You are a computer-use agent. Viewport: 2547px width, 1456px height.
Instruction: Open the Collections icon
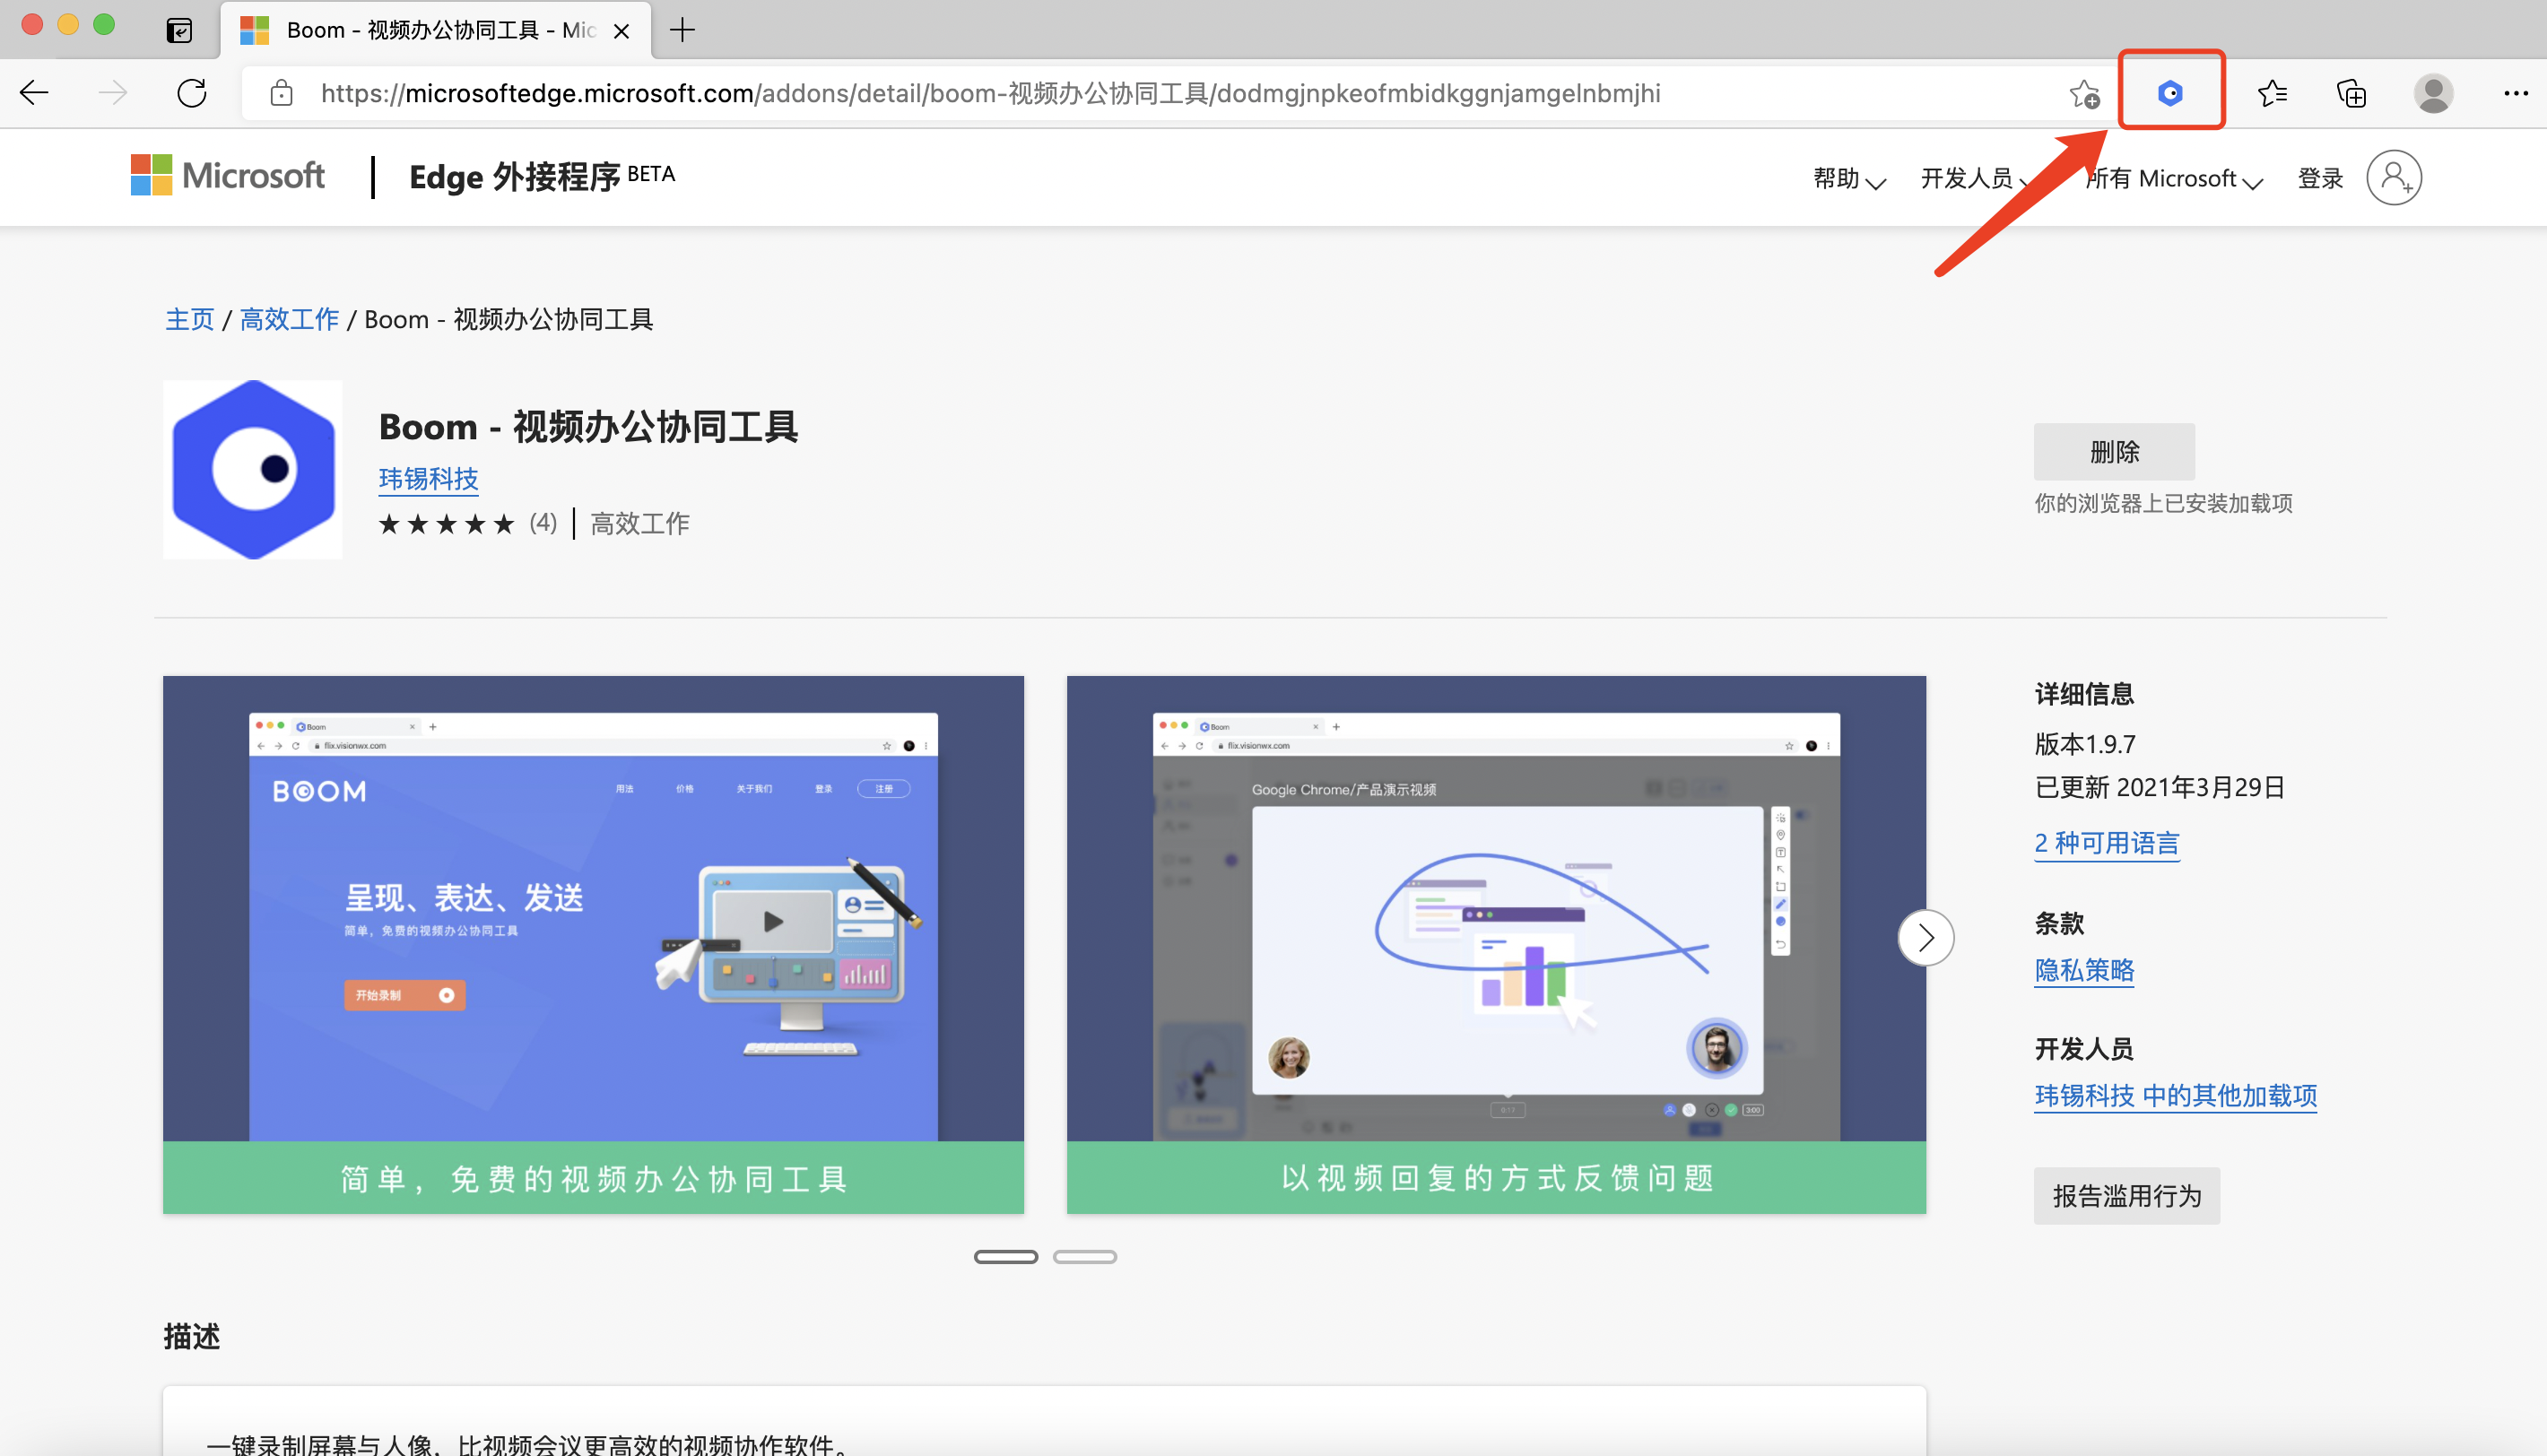coord(2351,93)
